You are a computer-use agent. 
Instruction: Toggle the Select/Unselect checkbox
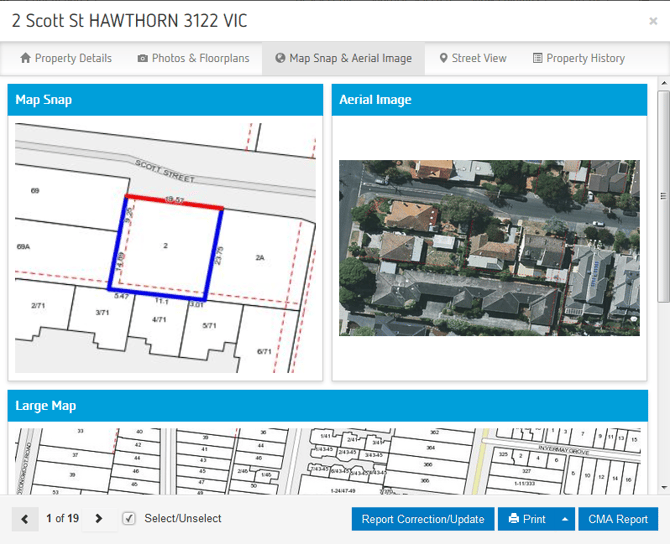(x=128, y=518)
